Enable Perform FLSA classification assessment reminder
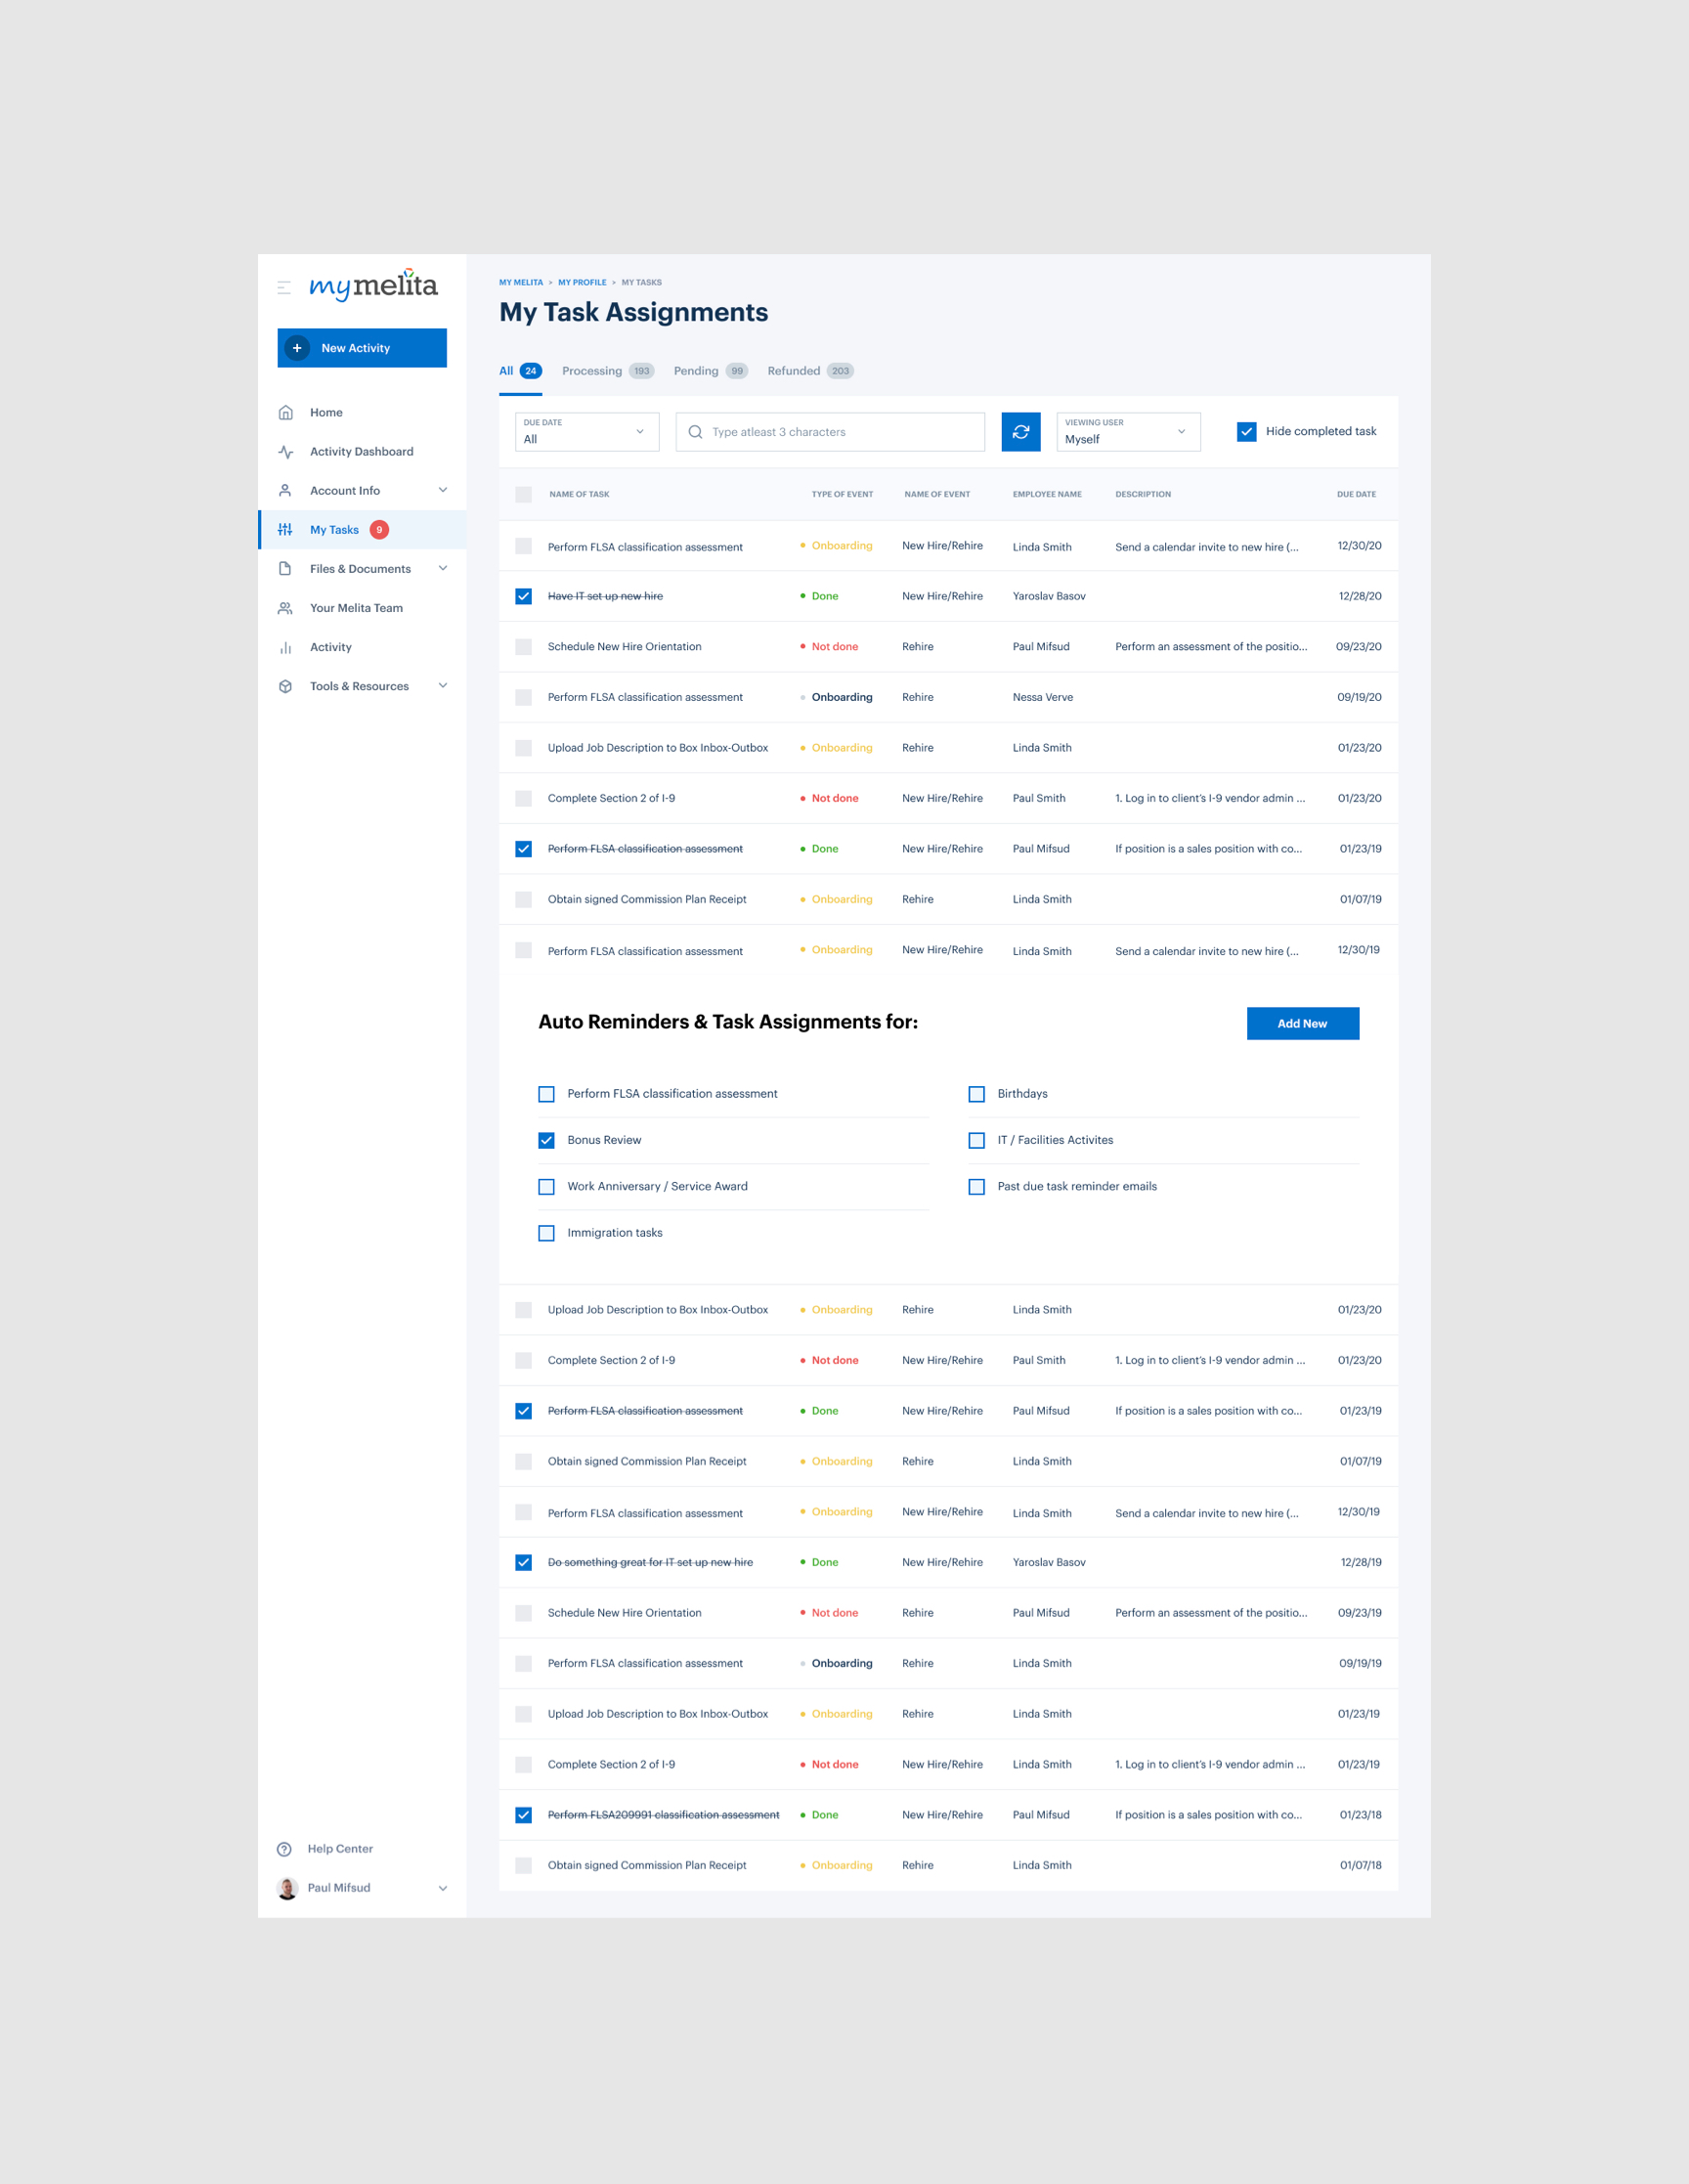 pos(546,1094)
